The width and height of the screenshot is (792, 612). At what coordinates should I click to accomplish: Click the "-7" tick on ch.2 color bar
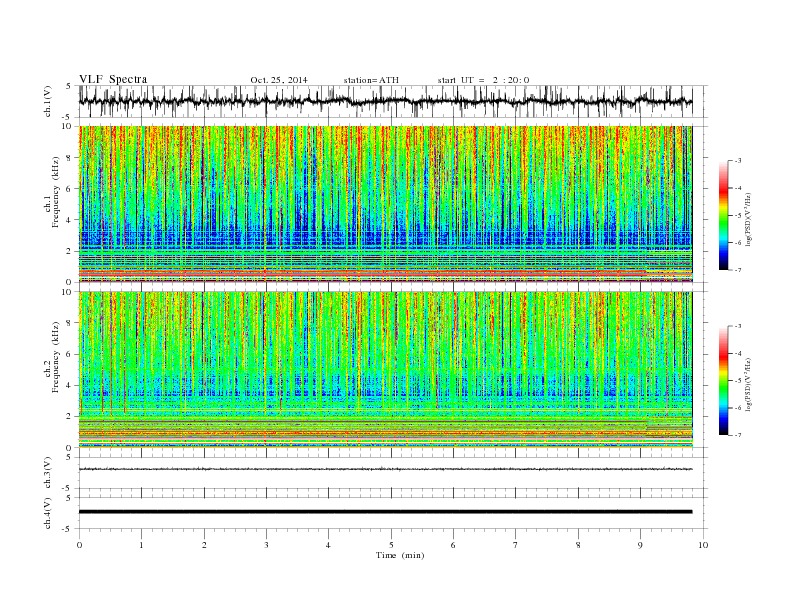737,435
